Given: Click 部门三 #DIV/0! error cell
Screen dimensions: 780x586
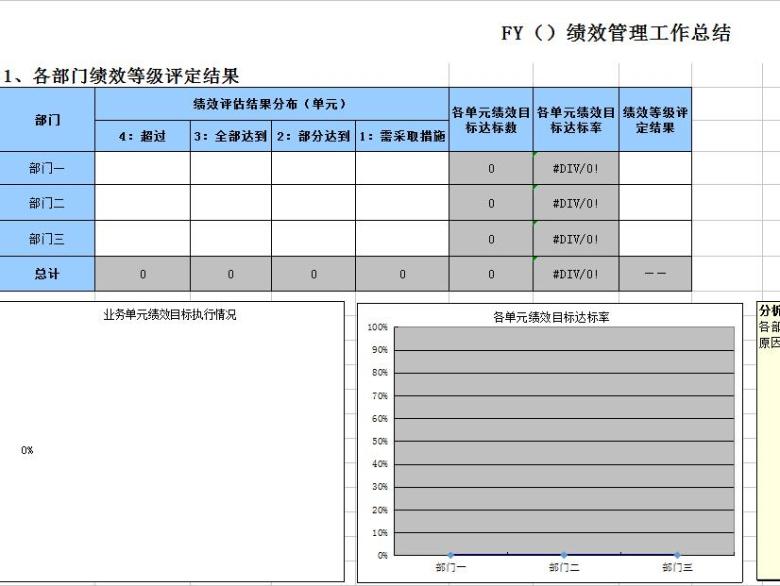Looking at the screenshot, I should coord(576,239).
